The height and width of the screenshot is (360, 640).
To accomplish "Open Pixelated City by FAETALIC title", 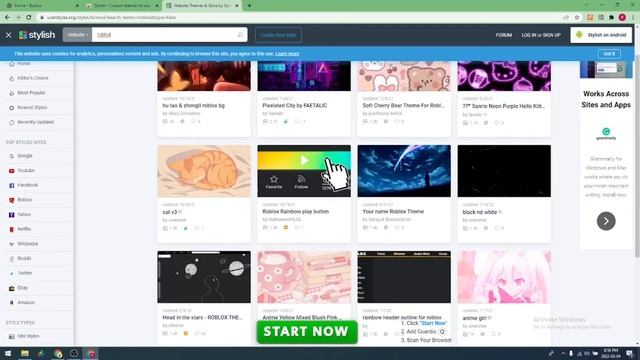I will [x=295, y=105].
